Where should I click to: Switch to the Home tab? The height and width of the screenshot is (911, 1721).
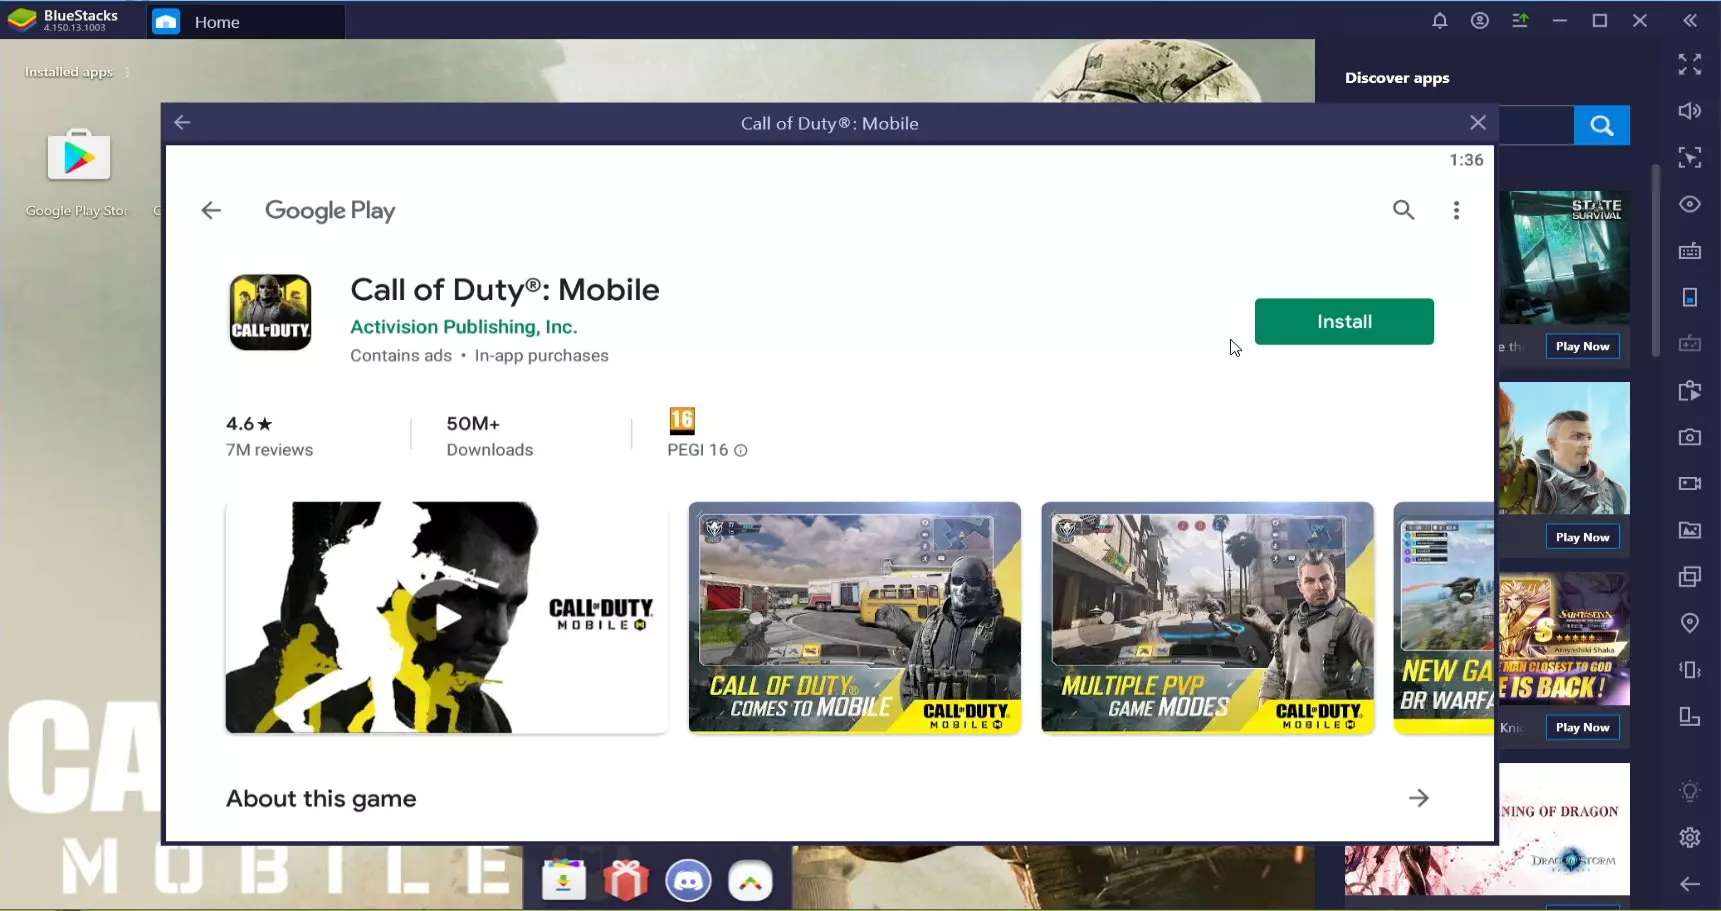(x=217, y=22)
